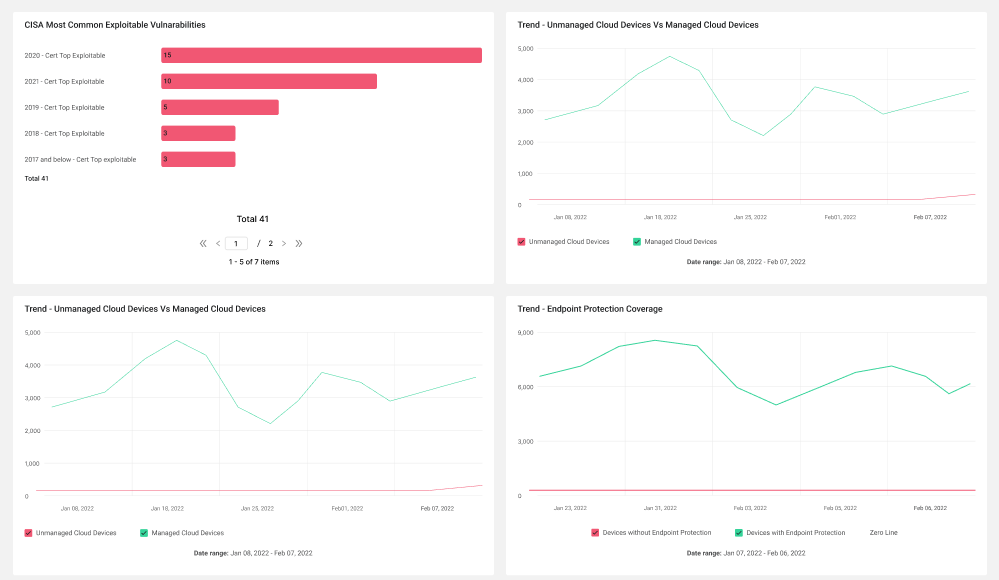
Task: Click the Jan 31, 2022 axis date
Action: [660, 509]
